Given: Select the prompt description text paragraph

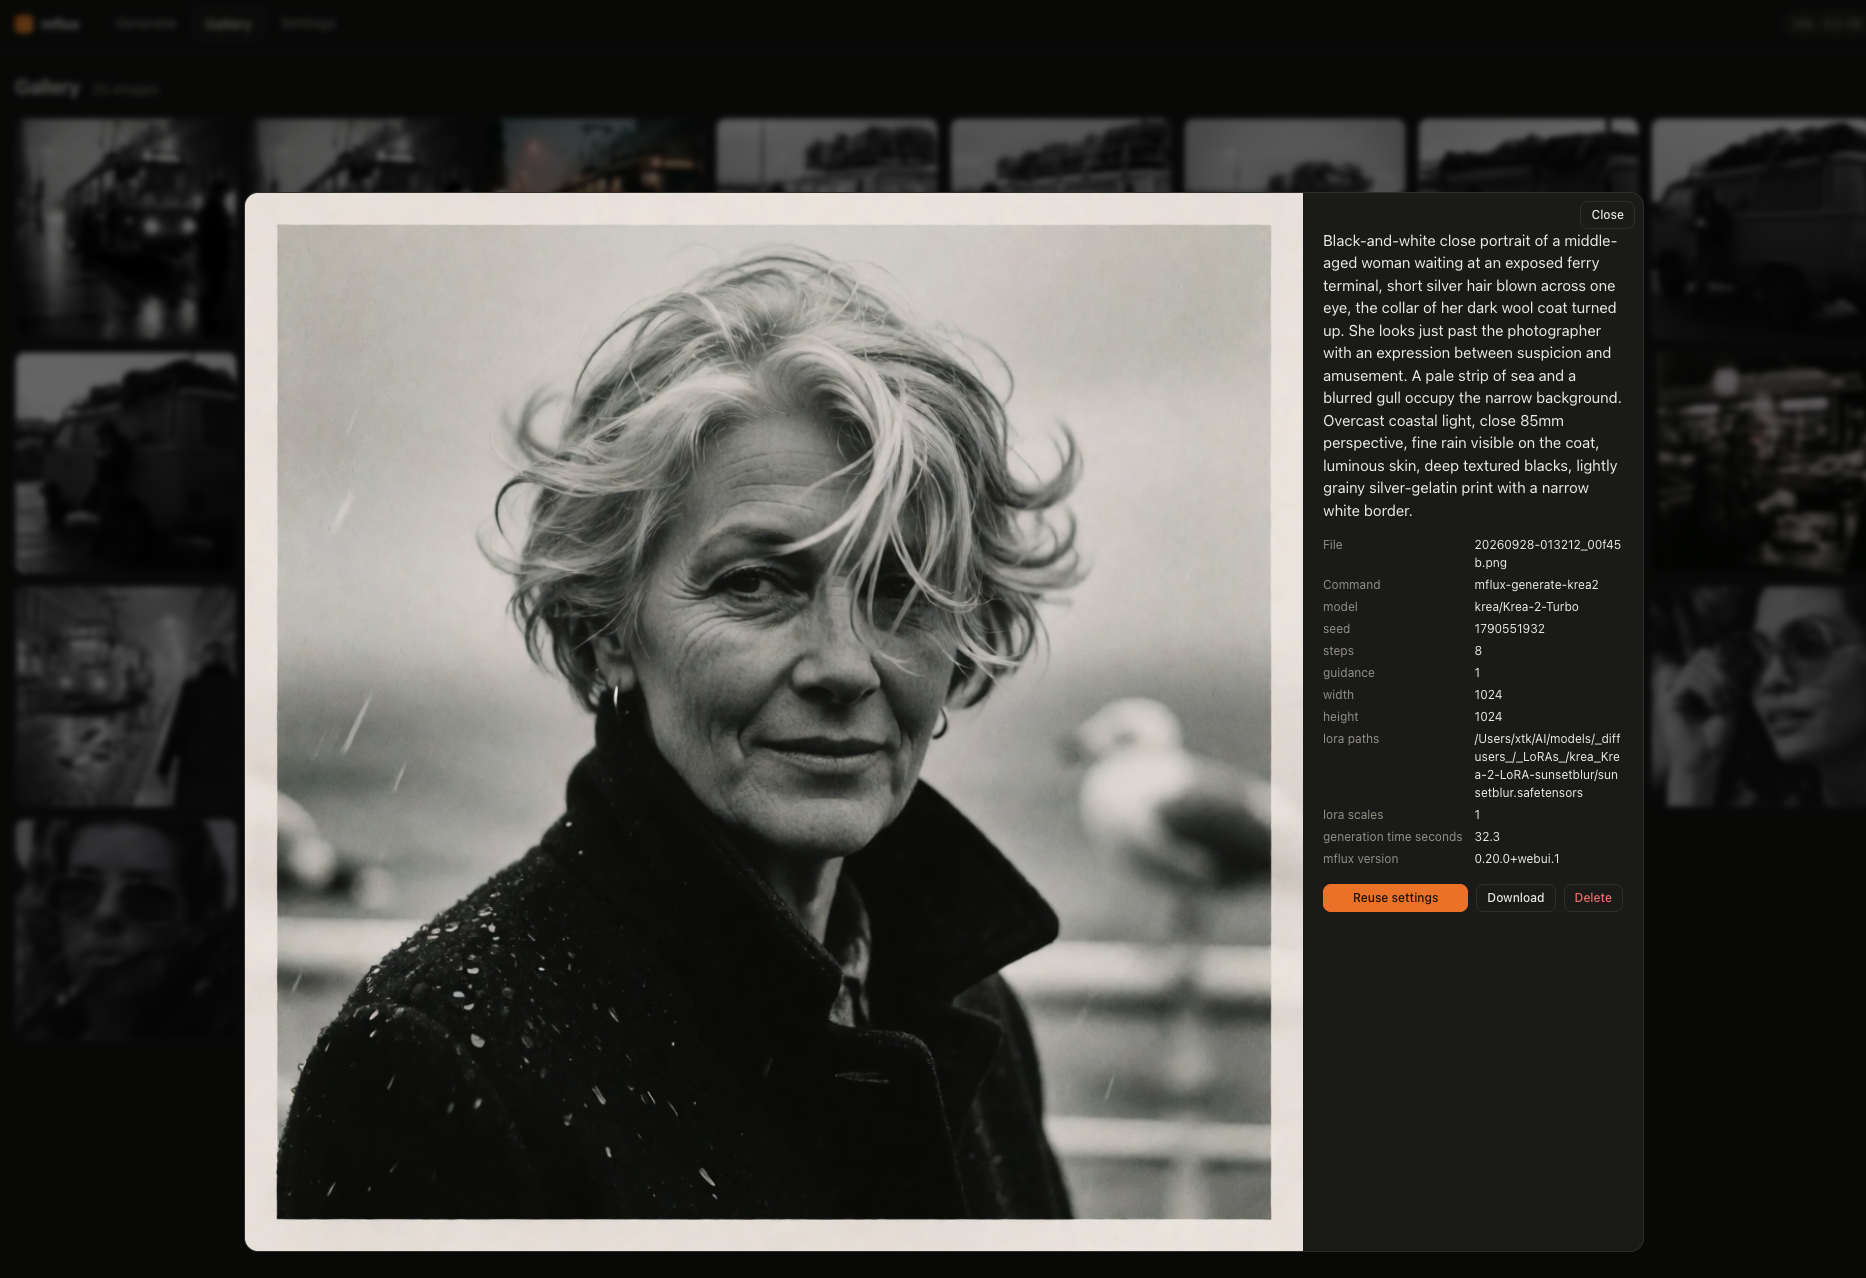Looking at the screenshot, I should 1472,376.
